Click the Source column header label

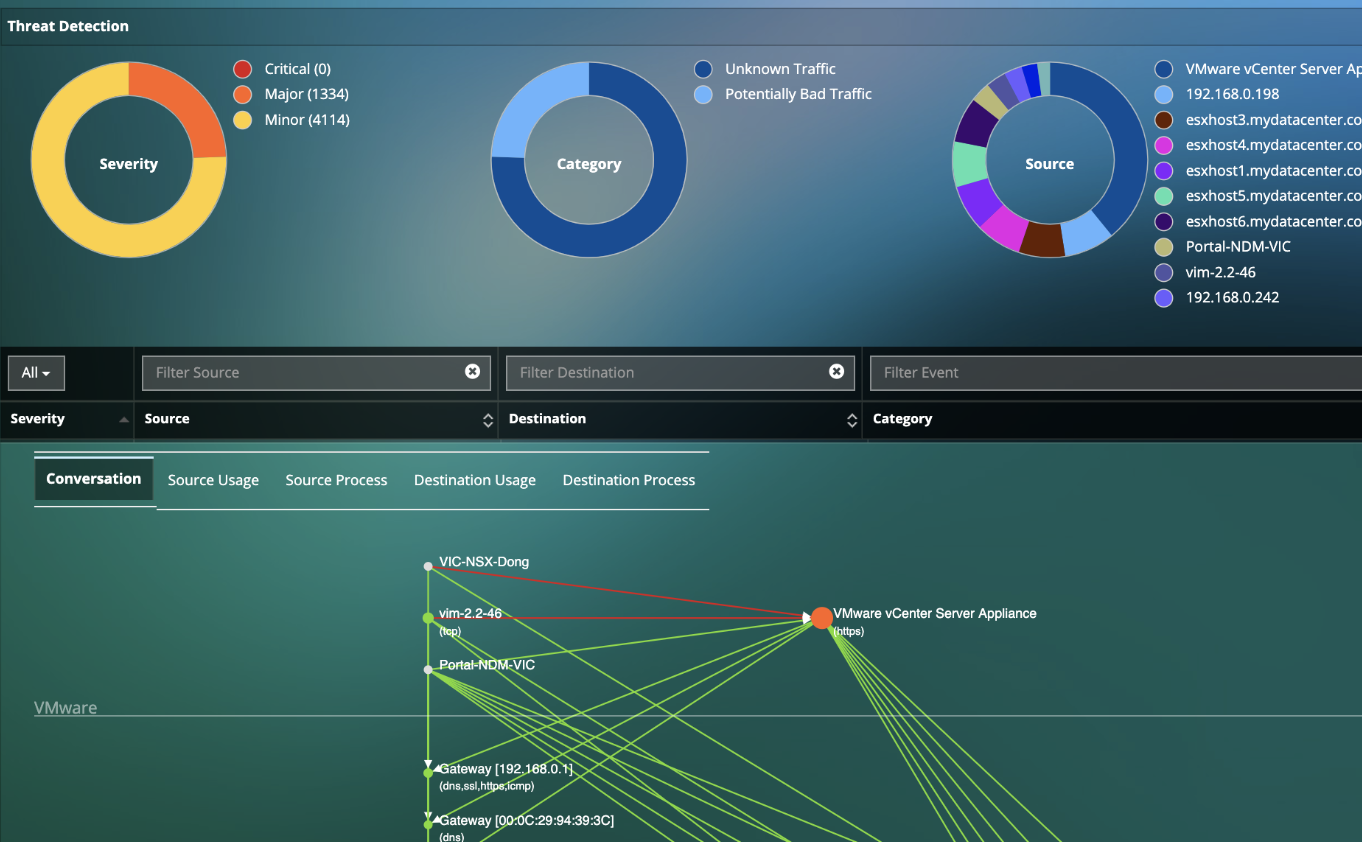pyautogui.click(x=167, y=419)
